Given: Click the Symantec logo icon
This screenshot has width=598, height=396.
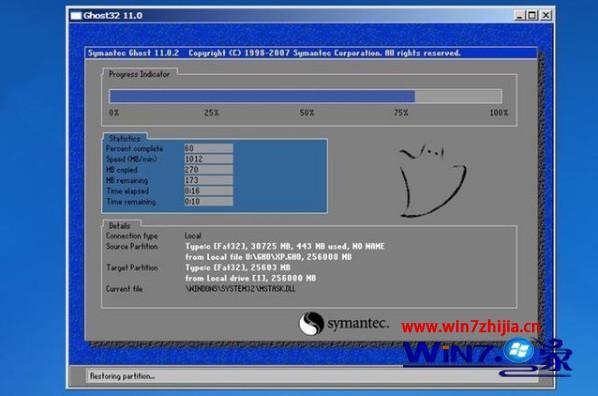Looking at the screenshot, I should click(311, 324).
